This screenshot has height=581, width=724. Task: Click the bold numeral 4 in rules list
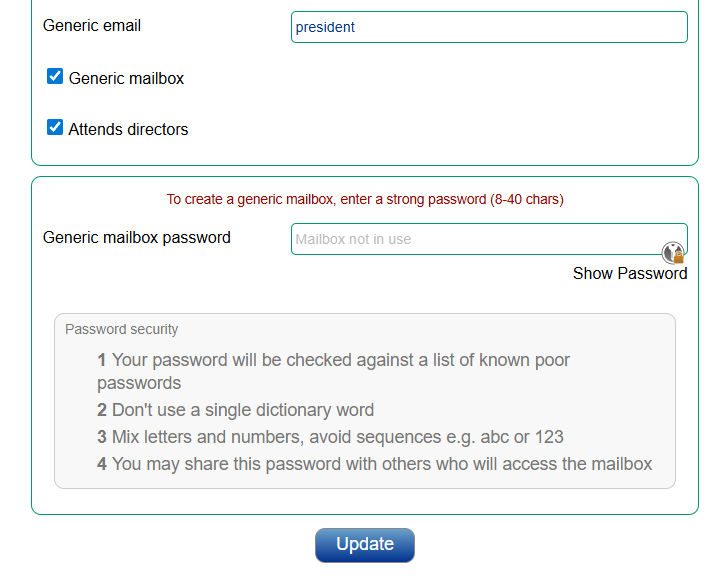(x=102, y=464)
